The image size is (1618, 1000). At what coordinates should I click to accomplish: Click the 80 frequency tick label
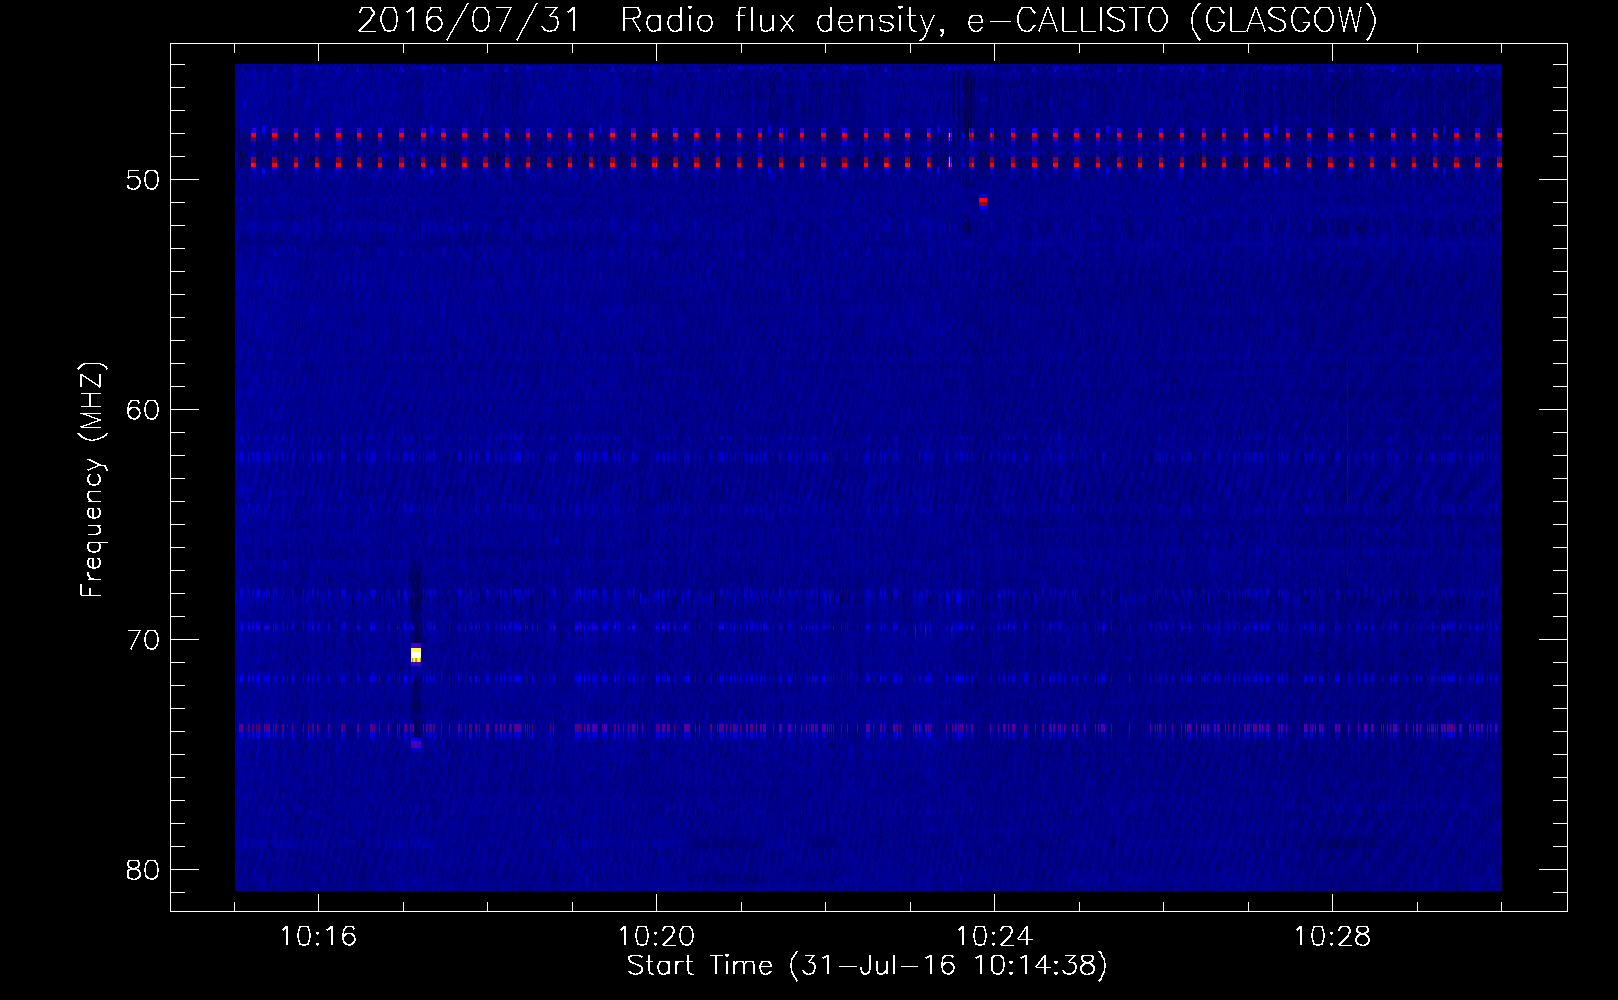pyautogui.click(x=143, y=870)
